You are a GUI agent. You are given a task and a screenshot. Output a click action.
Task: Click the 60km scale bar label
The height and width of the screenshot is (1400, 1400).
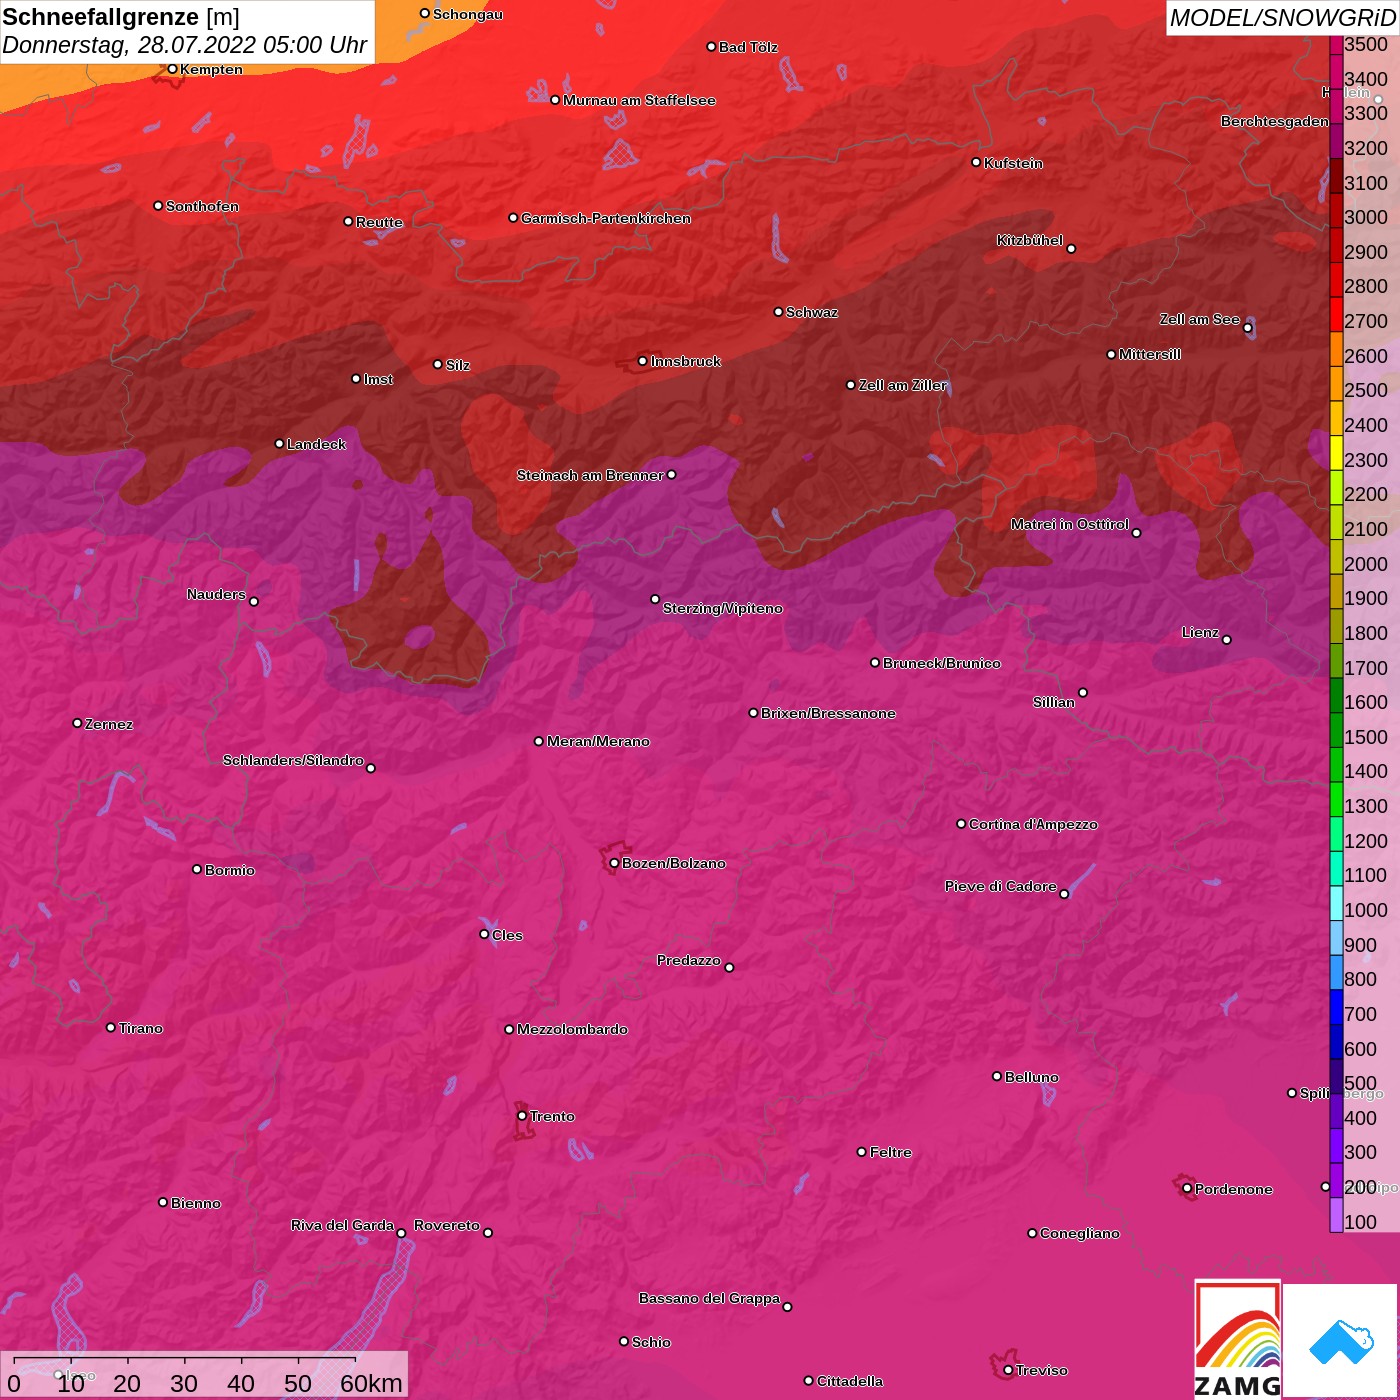tap(371, 1383)
